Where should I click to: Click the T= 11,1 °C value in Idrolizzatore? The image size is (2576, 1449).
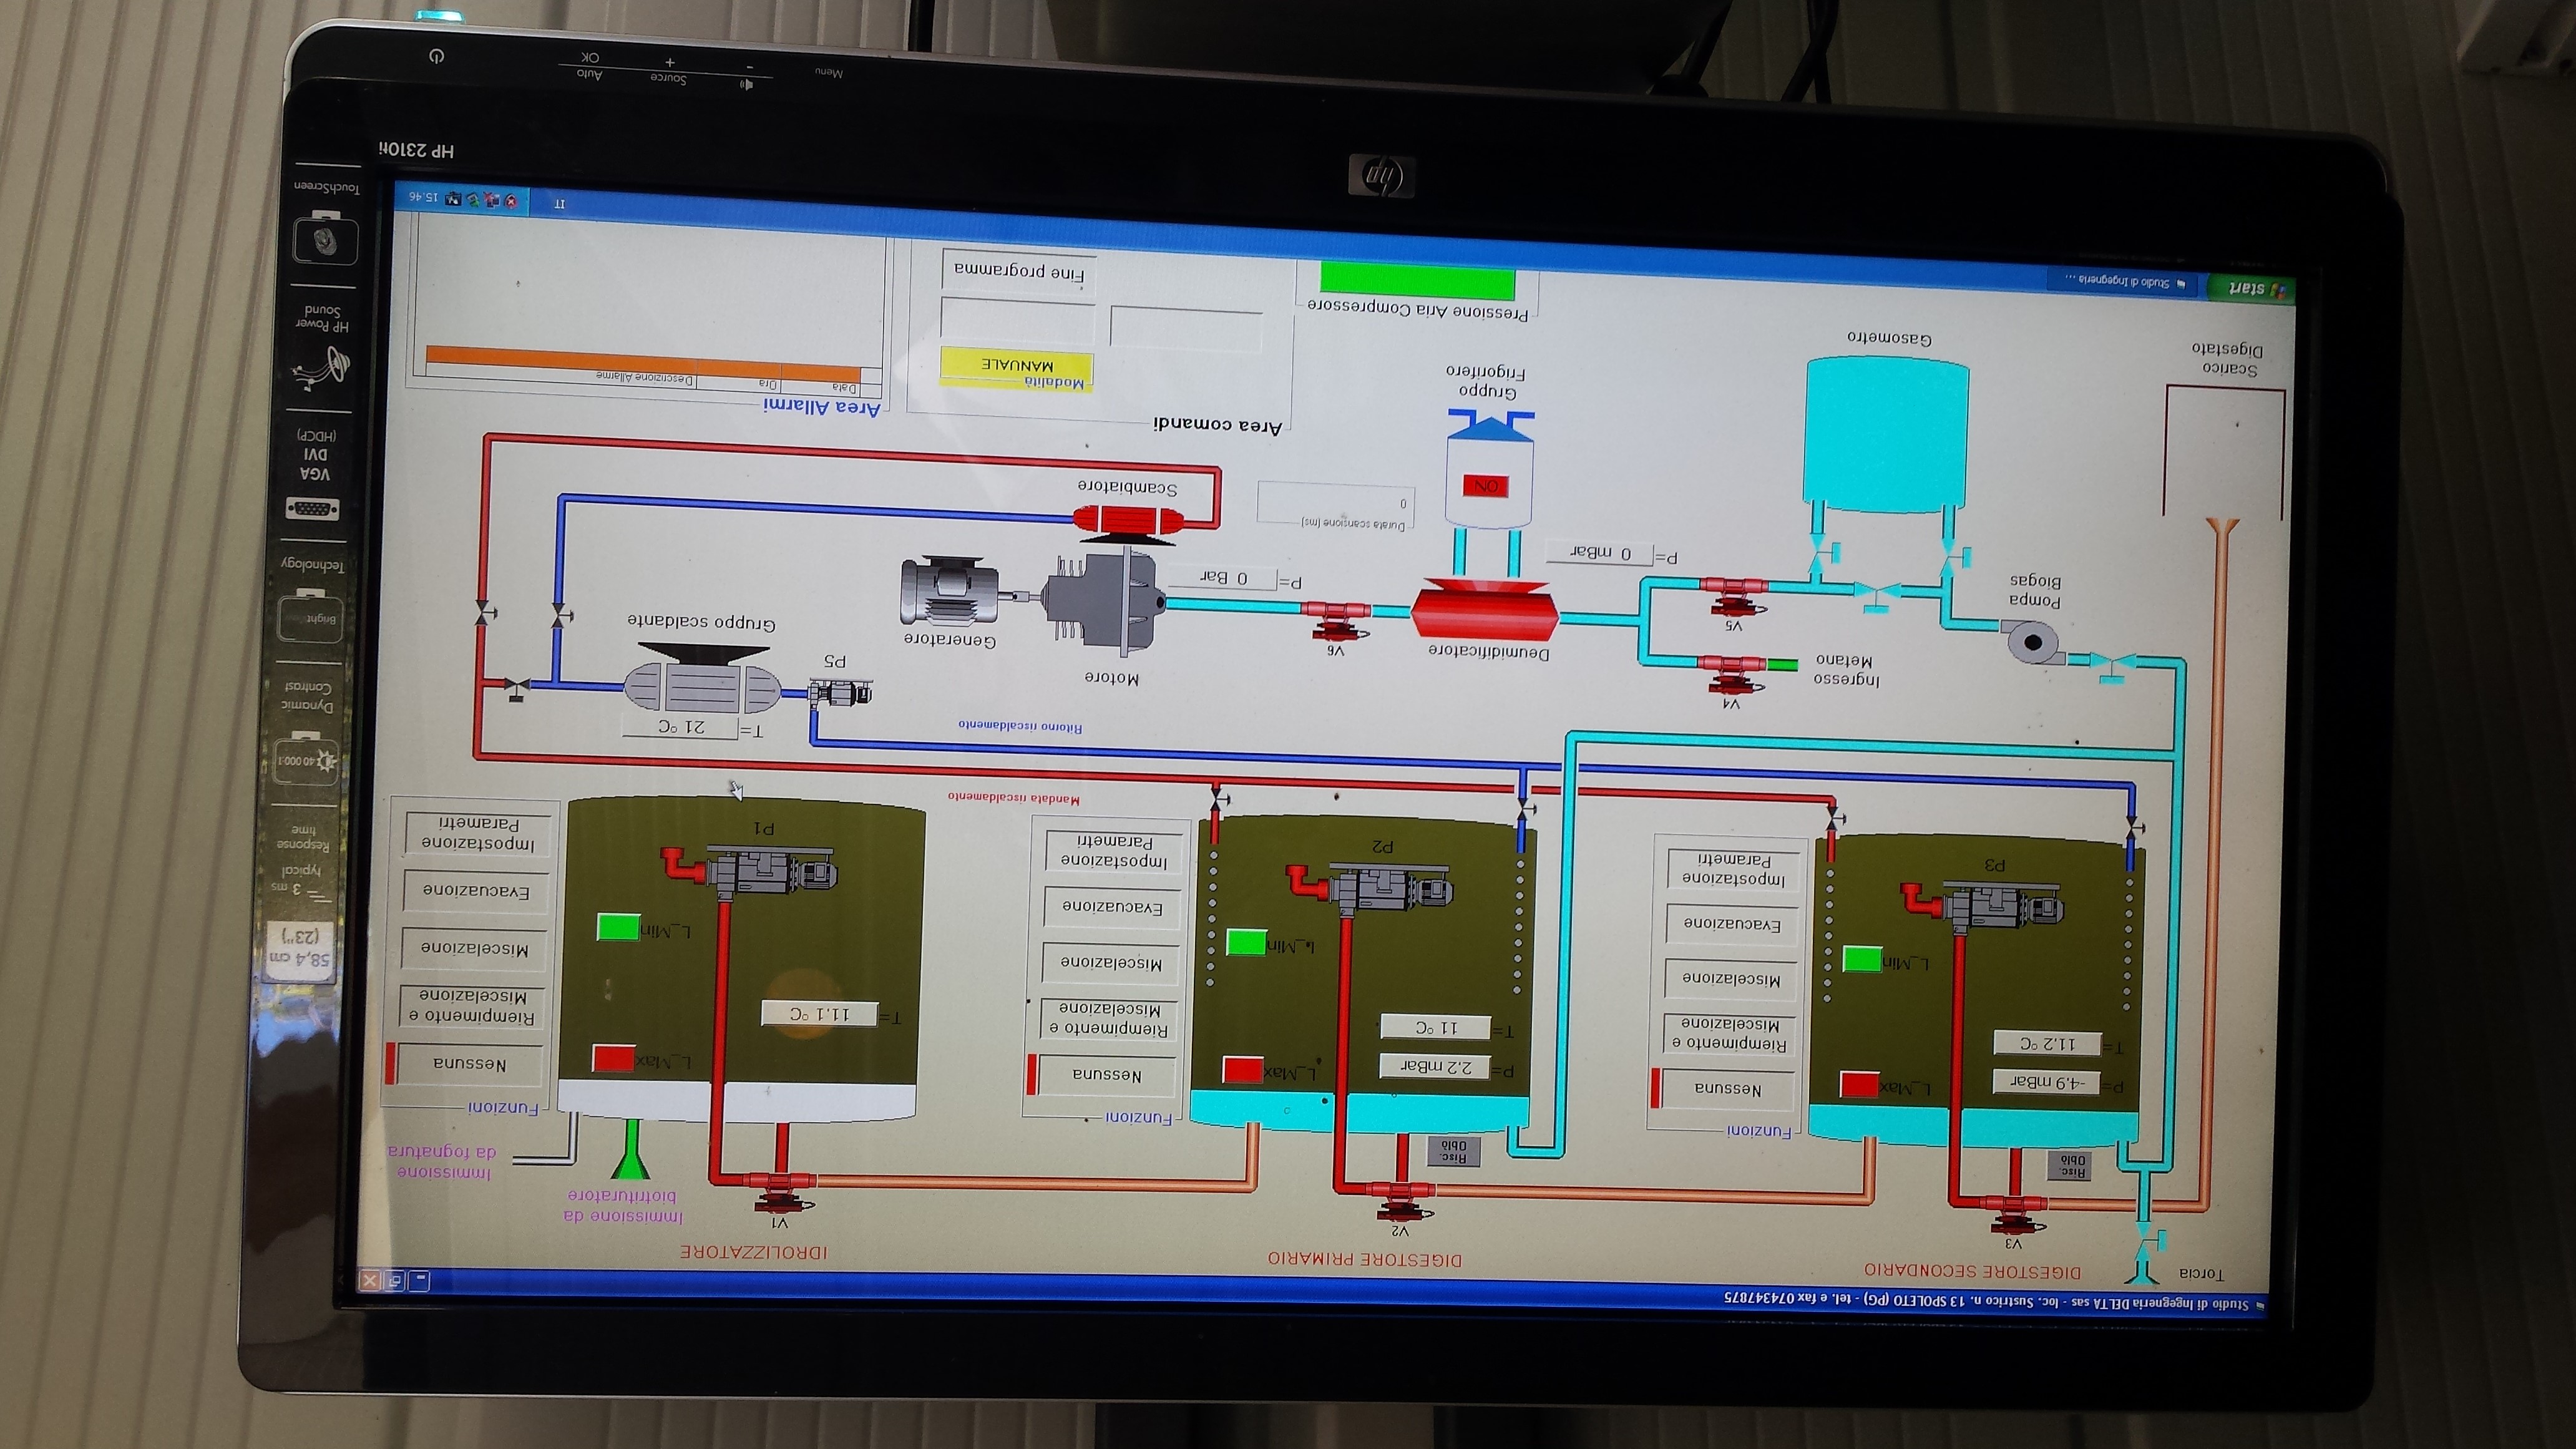click(820, 1013)
